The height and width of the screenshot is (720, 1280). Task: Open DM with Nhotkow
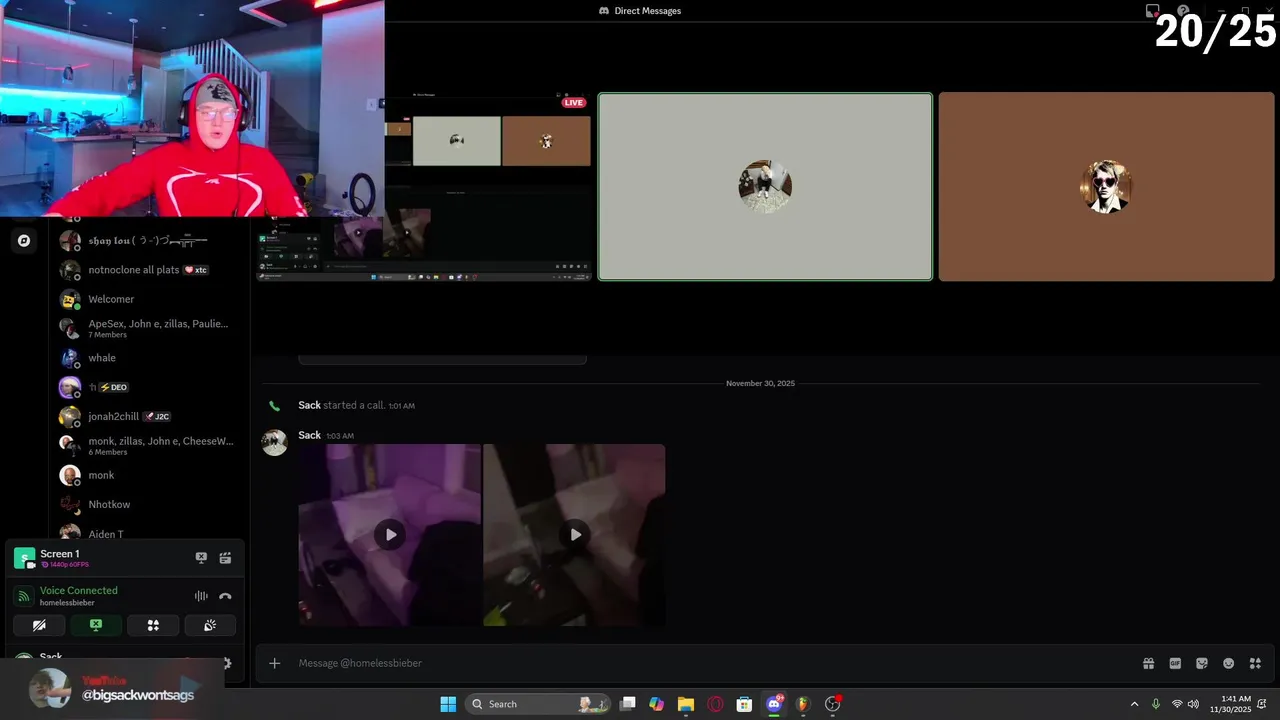click(148, 504)
